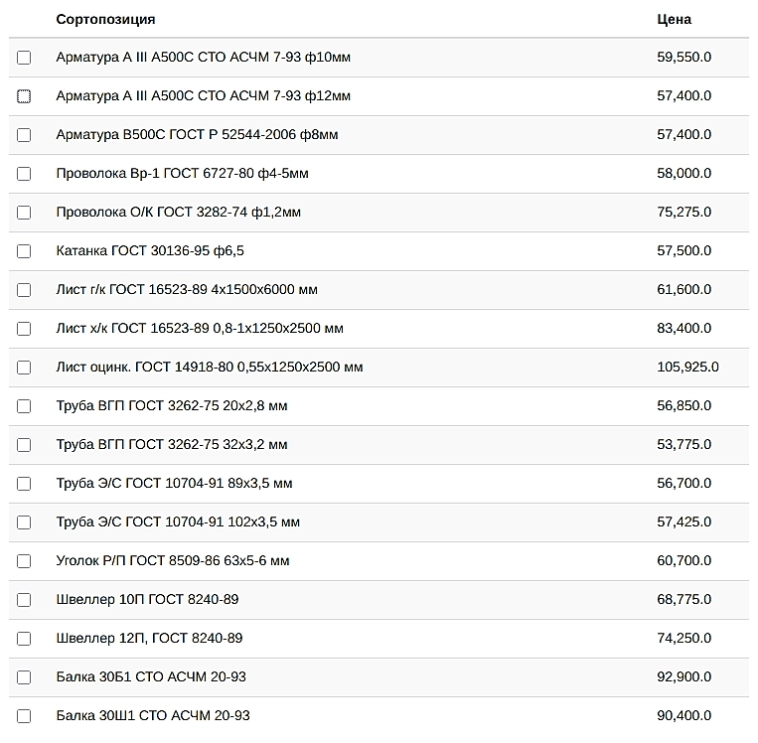The width and height of the screenshot is (758, 743).
Task: Select checkbox for Труба ВГП 20х2,8 мм
Action: pyautogui.click(x=24, y=406)
